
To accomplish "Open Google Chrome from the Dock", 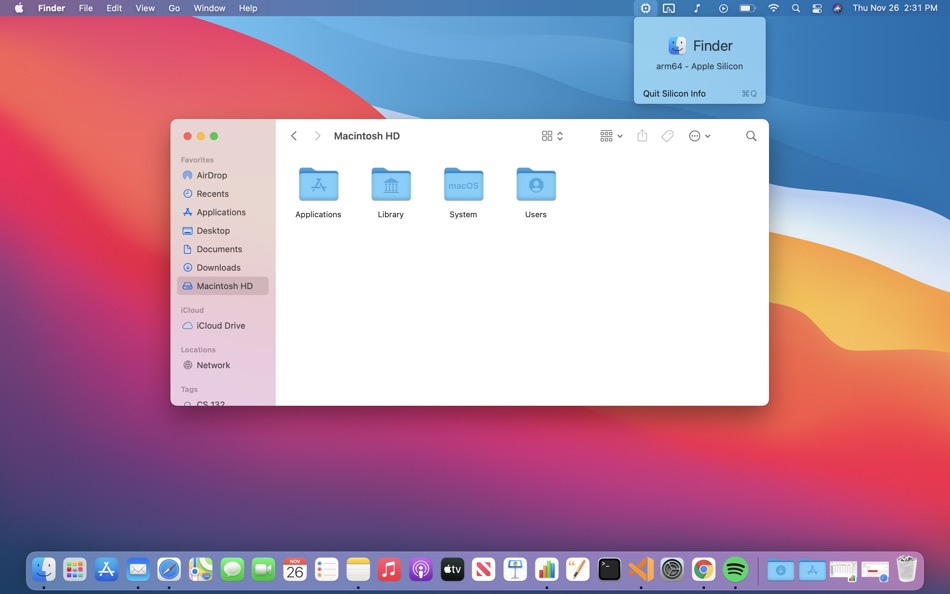I will tap(703, 569).
